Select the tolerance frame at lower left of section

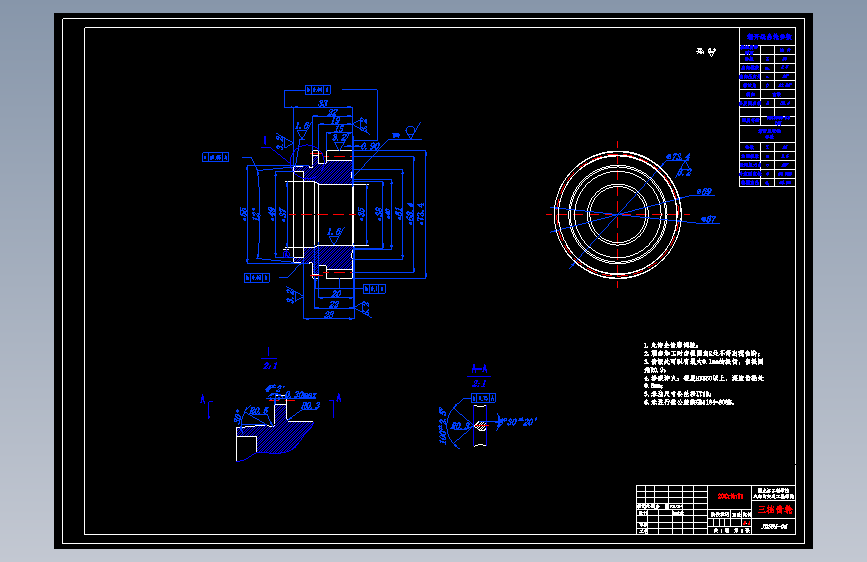point(257,278)
